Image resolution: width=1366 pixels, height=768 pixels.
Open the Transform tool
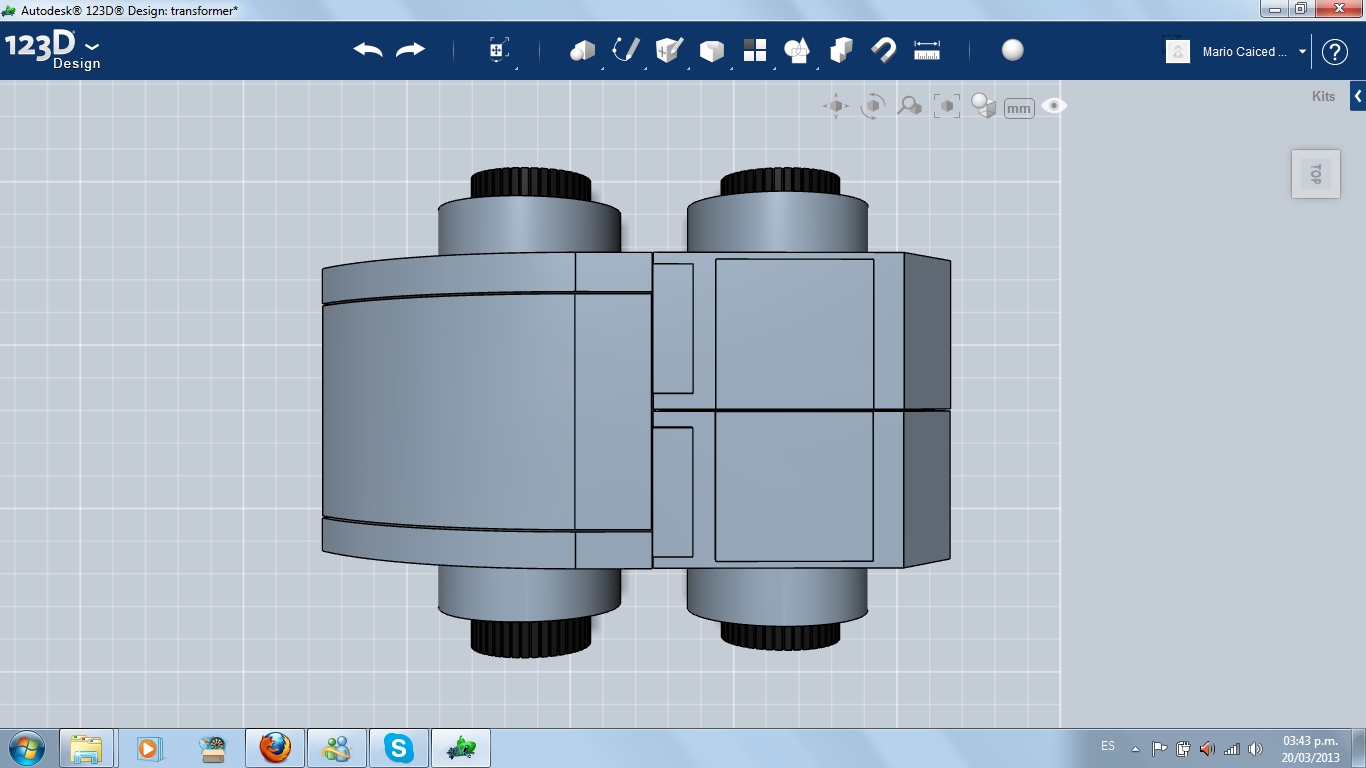(498, 50)
